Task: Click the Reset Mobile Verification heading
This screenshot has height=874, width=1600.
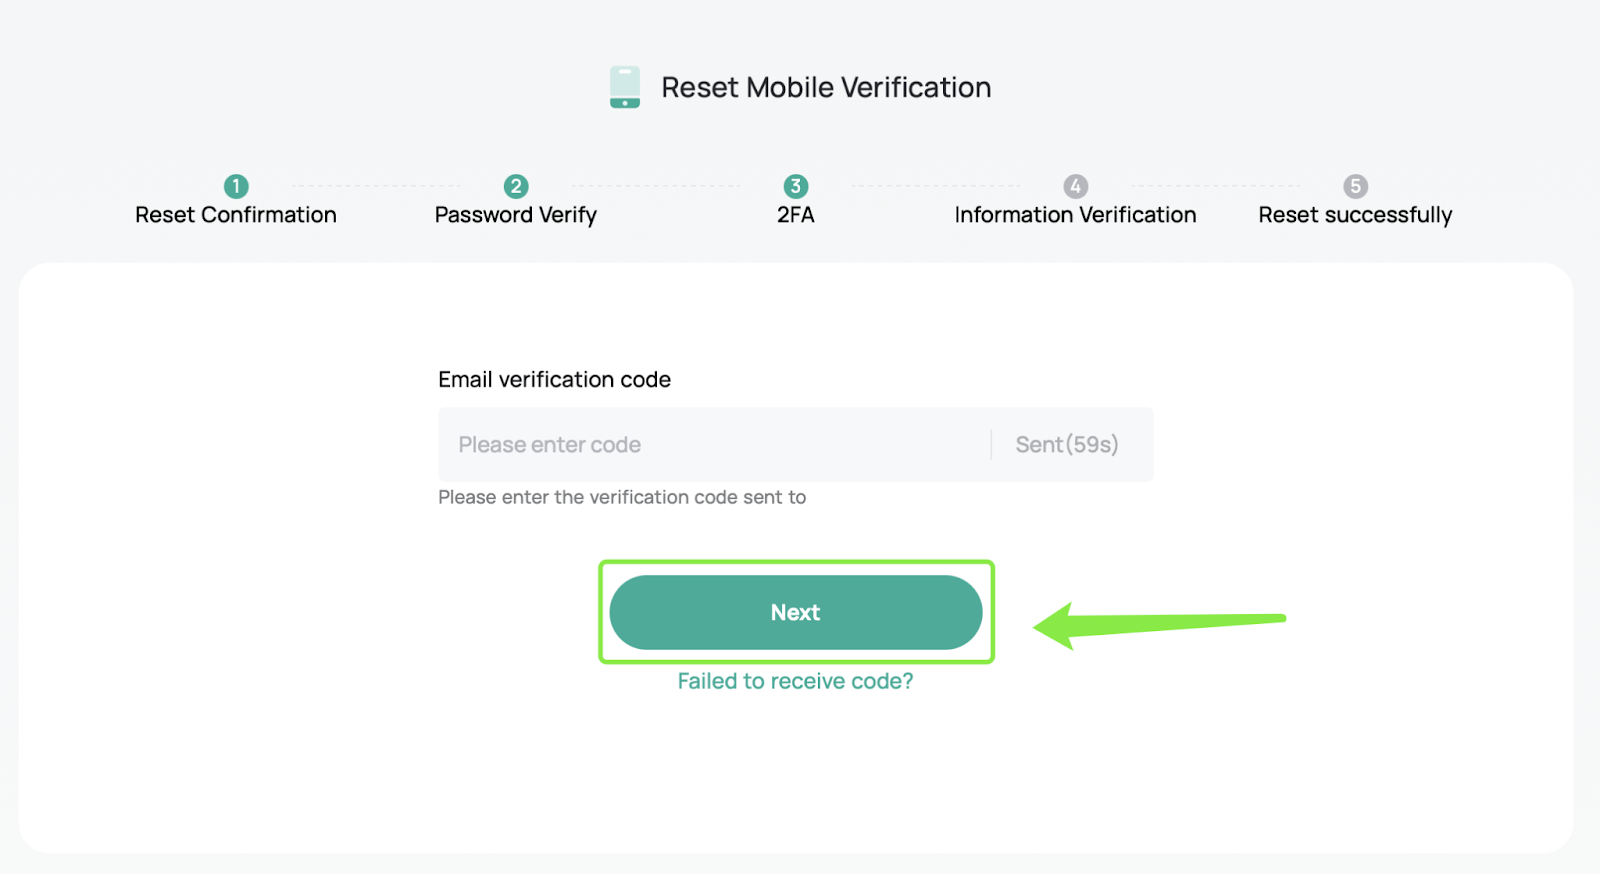Action: (x=826, y=87)
